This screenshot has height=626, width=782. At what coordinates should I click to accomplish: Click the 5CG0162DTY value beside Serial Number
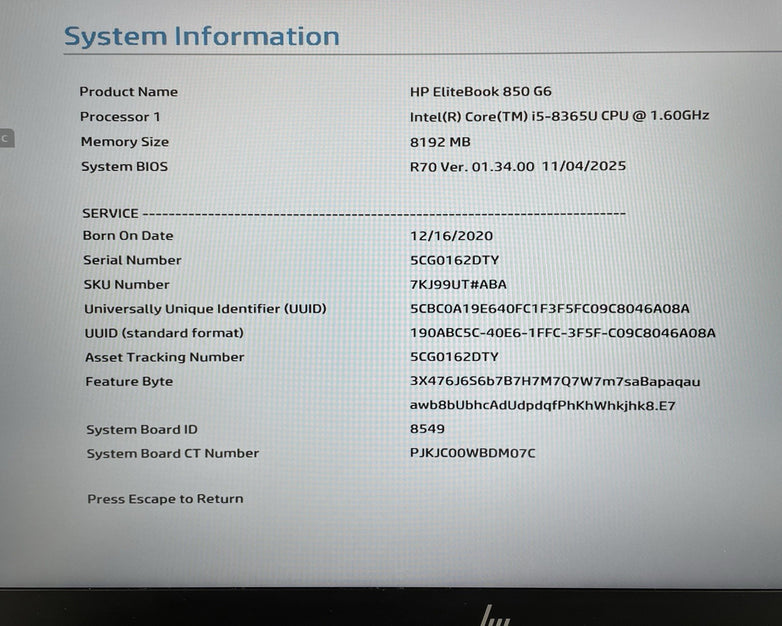point(454,260)
